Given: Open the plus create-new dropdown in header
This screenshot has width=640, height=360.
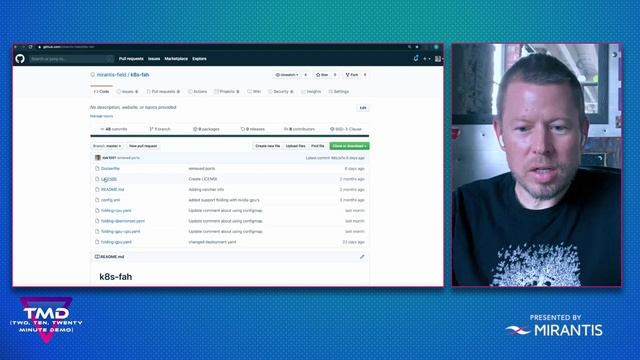Looking at the screenshot, I should (x=427, y=59).
